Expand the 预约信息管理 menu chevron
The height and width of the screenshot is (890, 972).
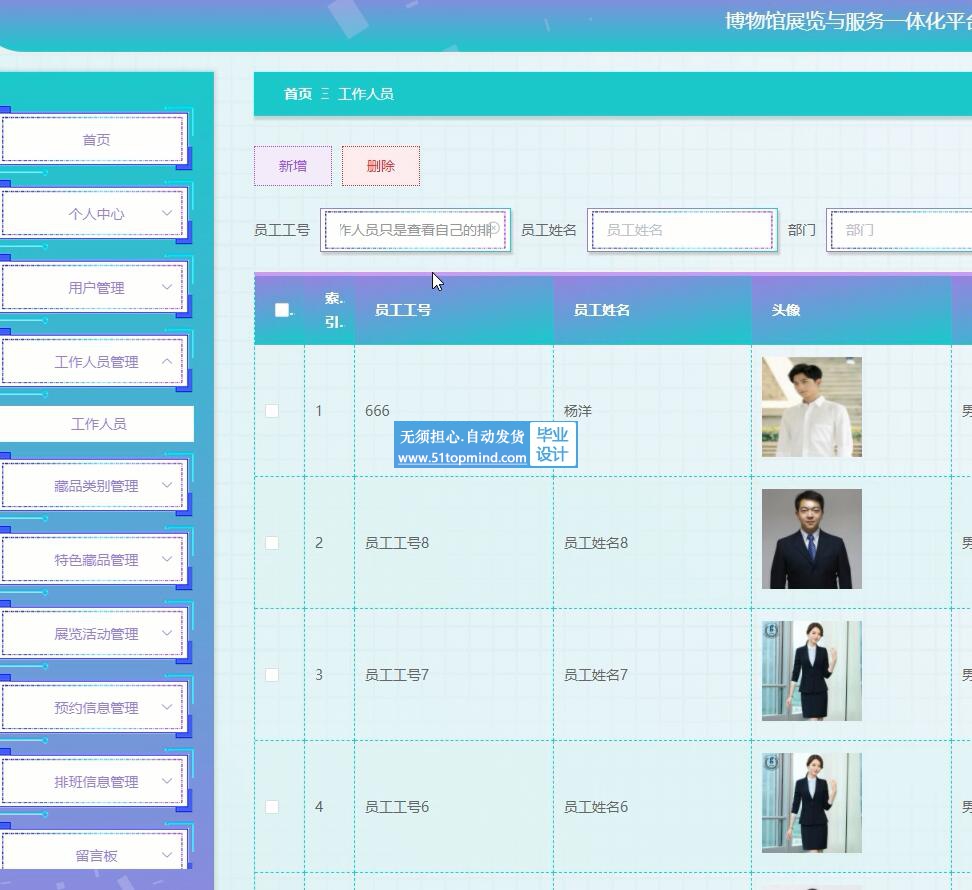coord(167,707)
